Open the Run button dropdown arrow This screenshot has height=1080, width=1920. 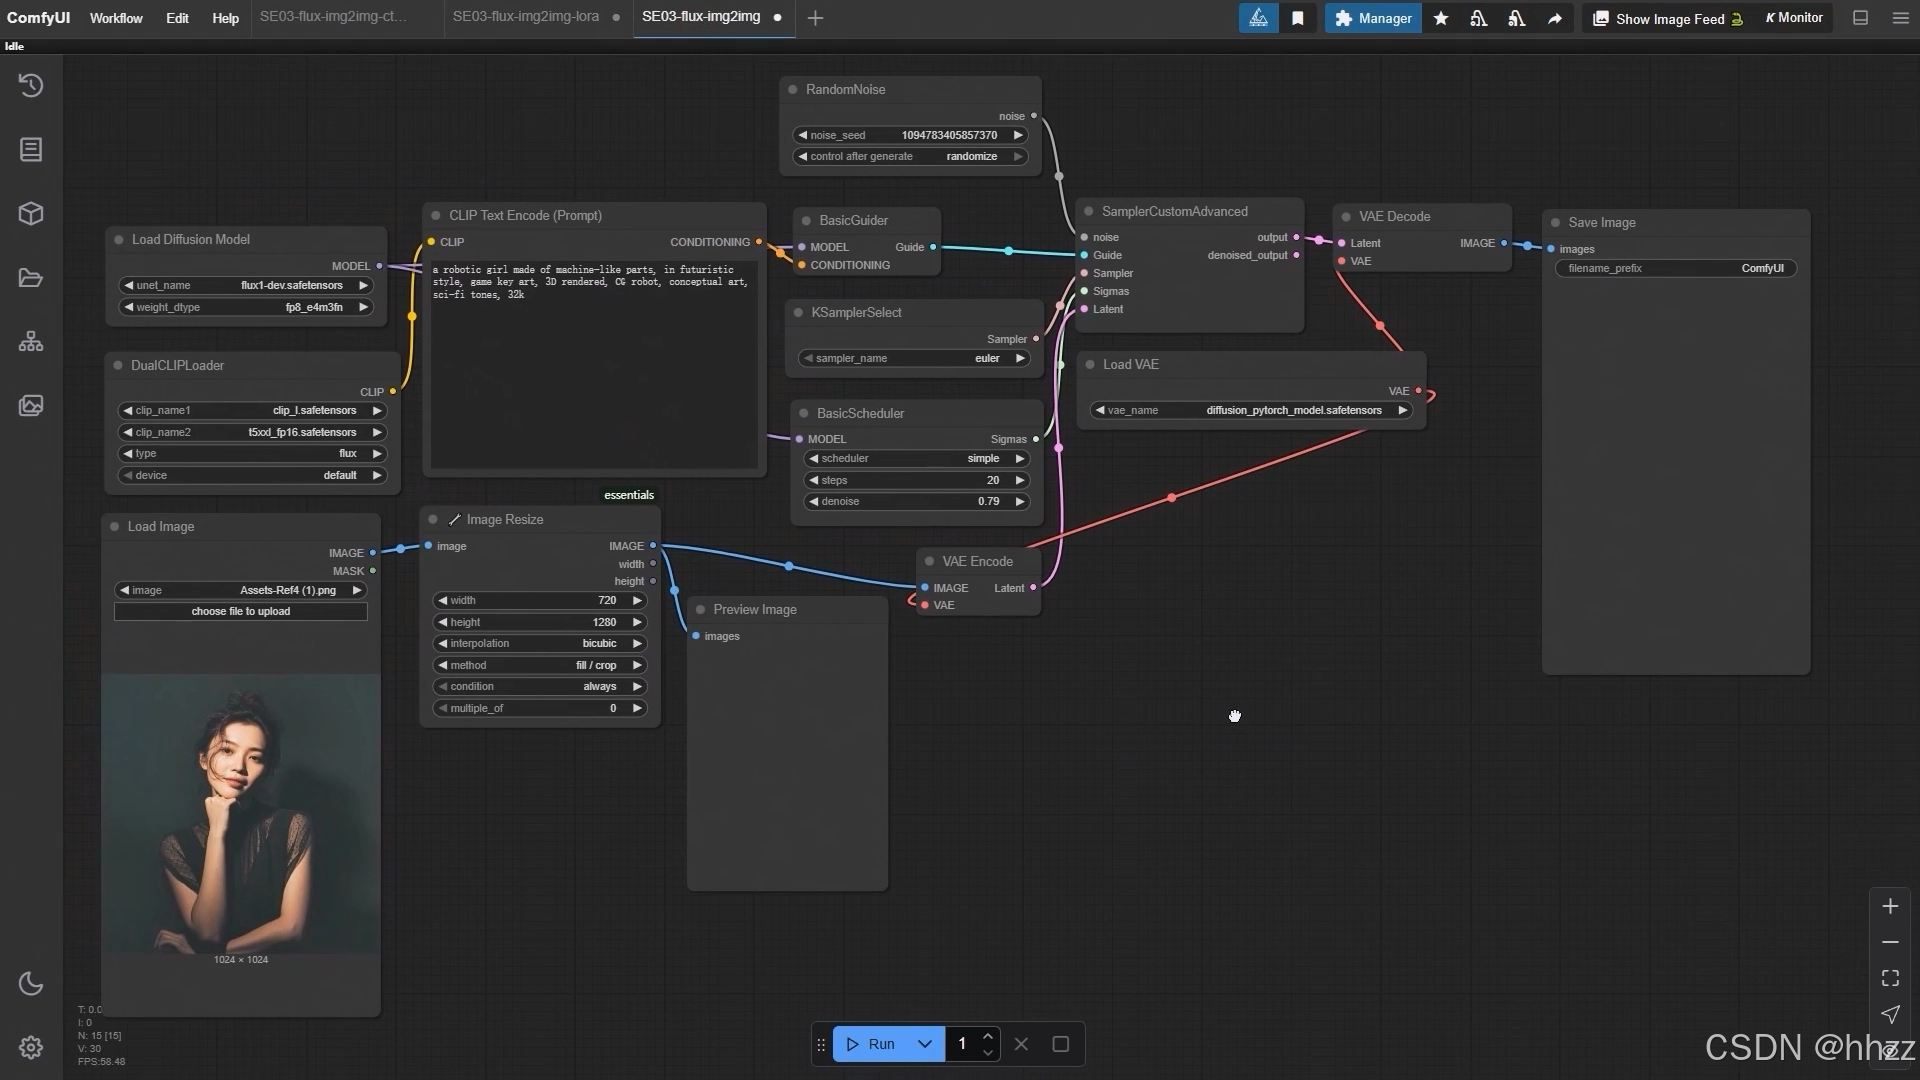click(x=925, y=1044)
